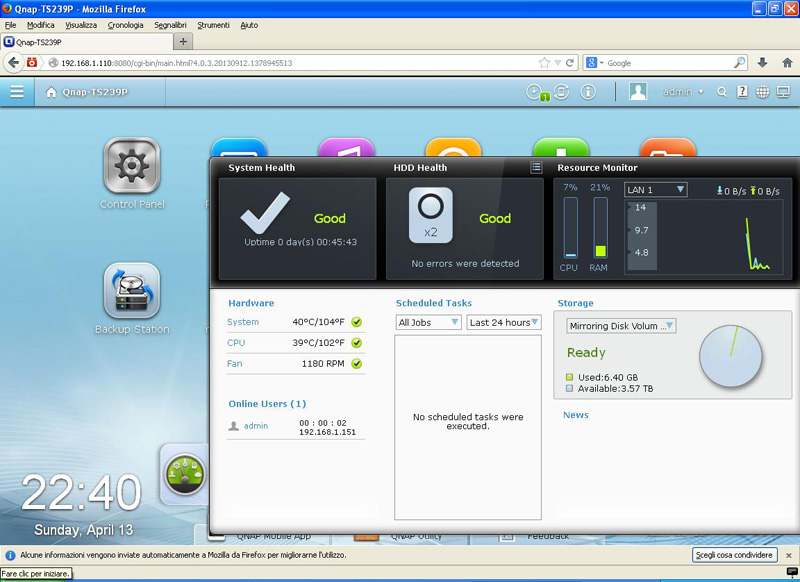
Task: Open the Control Panel desktop icon
Action: pyautogui.click(x=132, y=166)
